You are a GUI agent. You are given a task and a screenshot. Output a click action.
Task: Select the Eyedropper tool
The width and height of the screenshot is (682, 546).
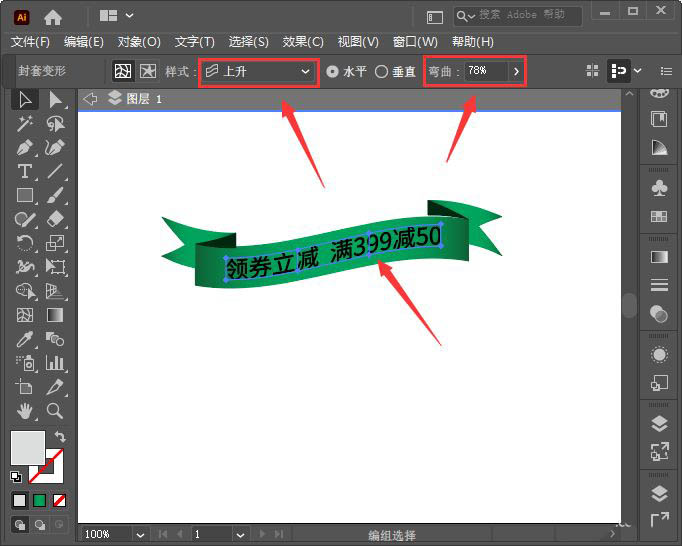tap(25, 338)
